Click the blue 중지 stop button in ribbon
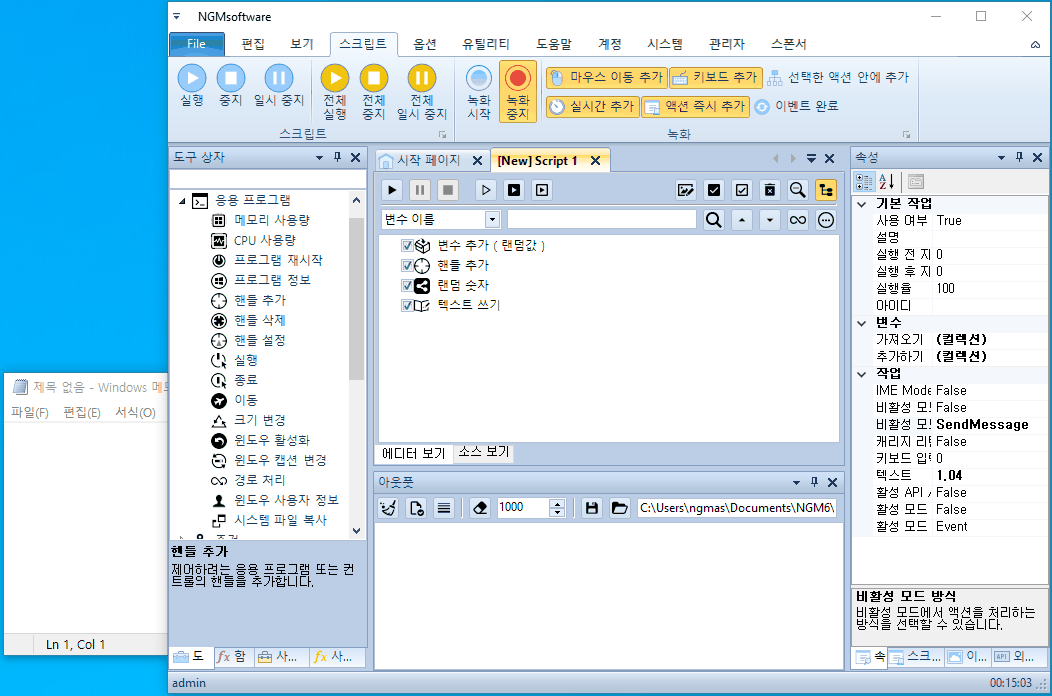The height and width of the screenshot is (696, 1052). (x=231, y=85)
